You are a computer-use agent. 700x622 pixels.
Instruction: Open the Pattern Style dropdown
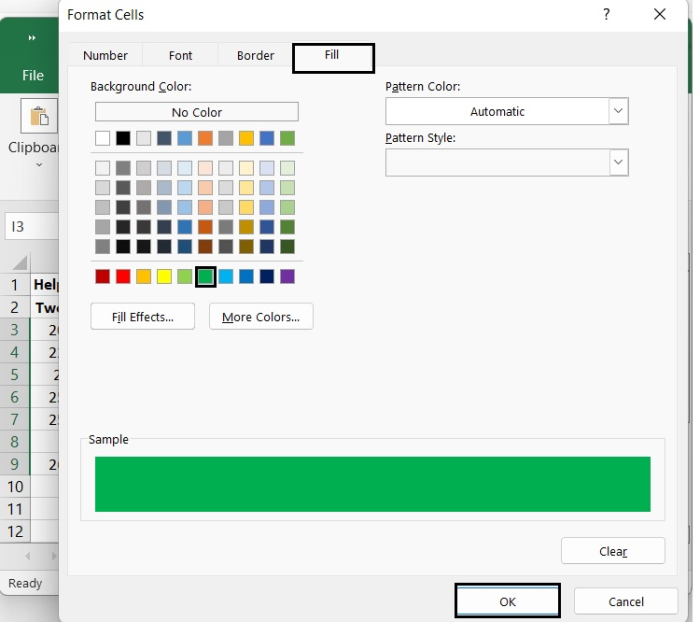point(618,162)
